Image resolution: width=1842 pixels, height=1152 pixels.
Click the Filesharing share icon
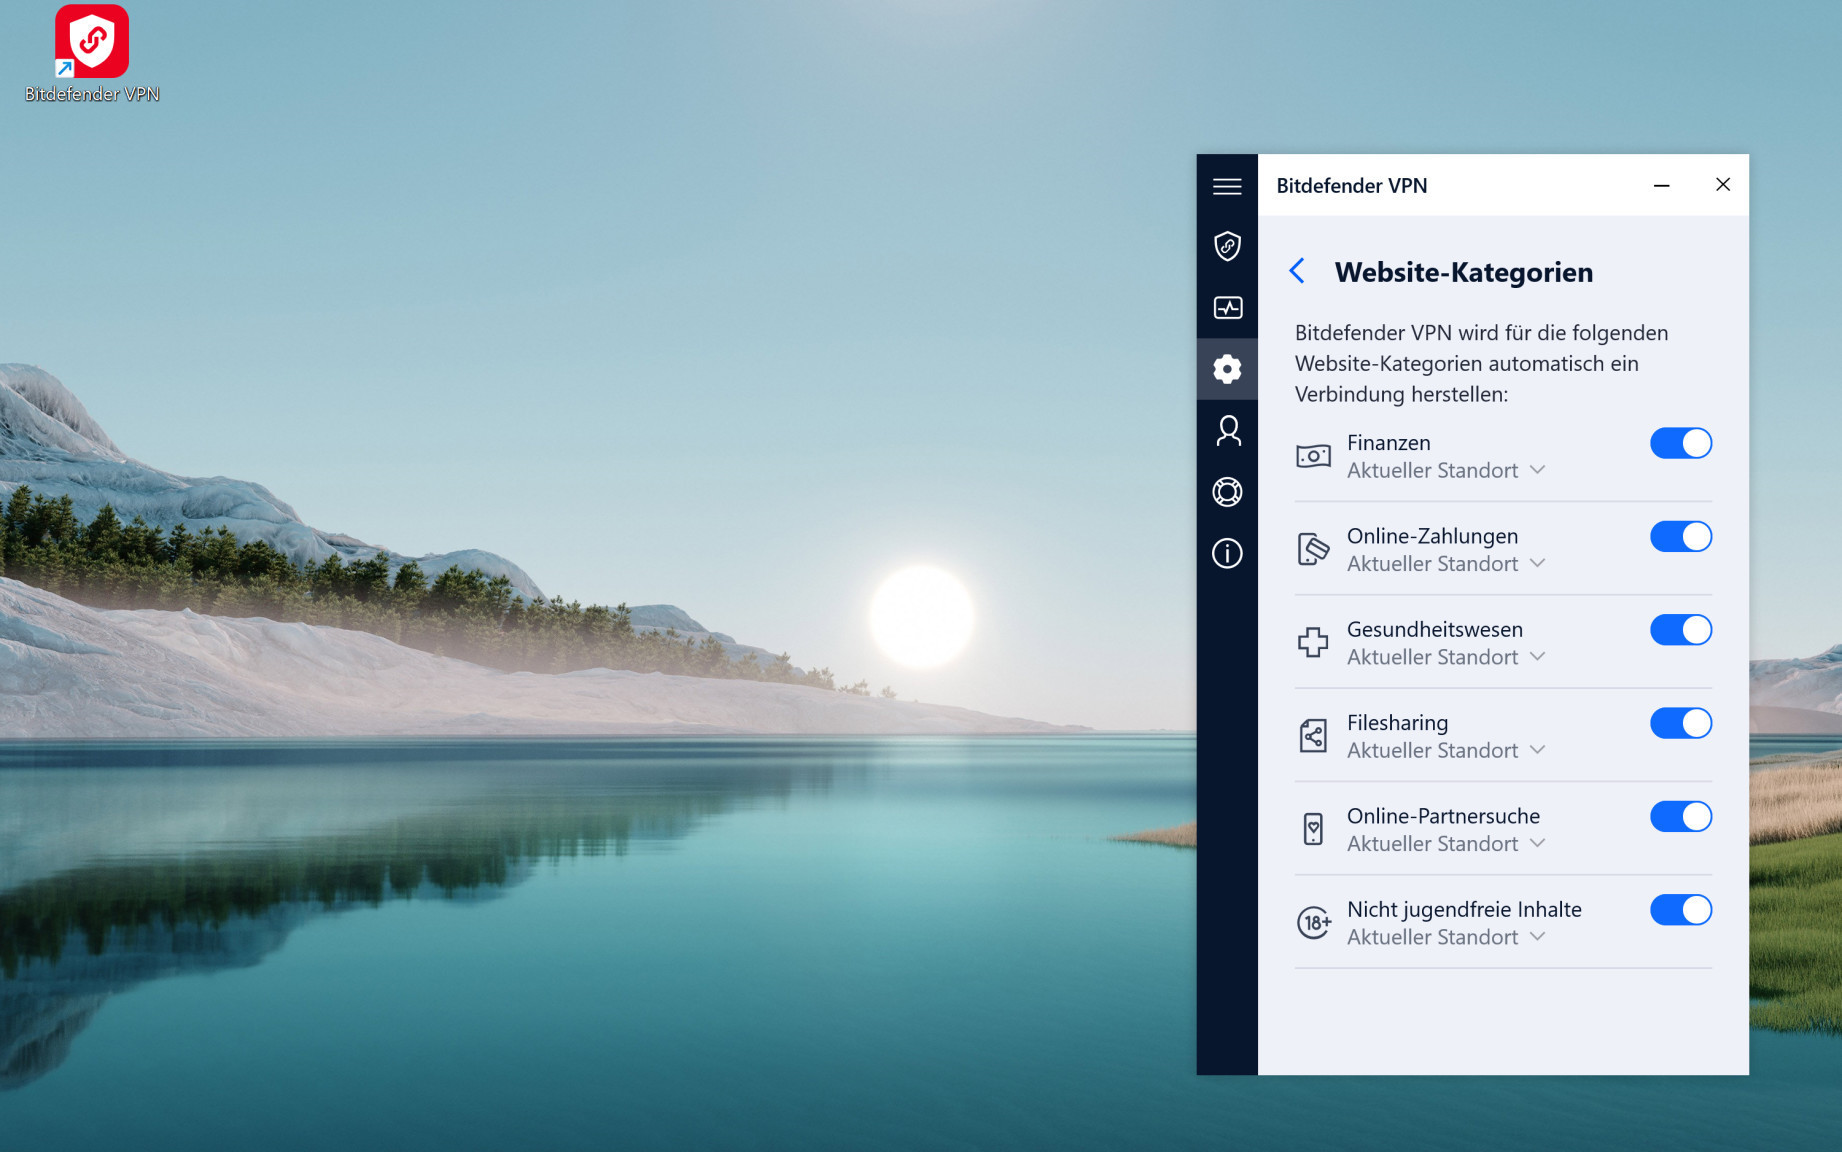(x=1313, y=736)
